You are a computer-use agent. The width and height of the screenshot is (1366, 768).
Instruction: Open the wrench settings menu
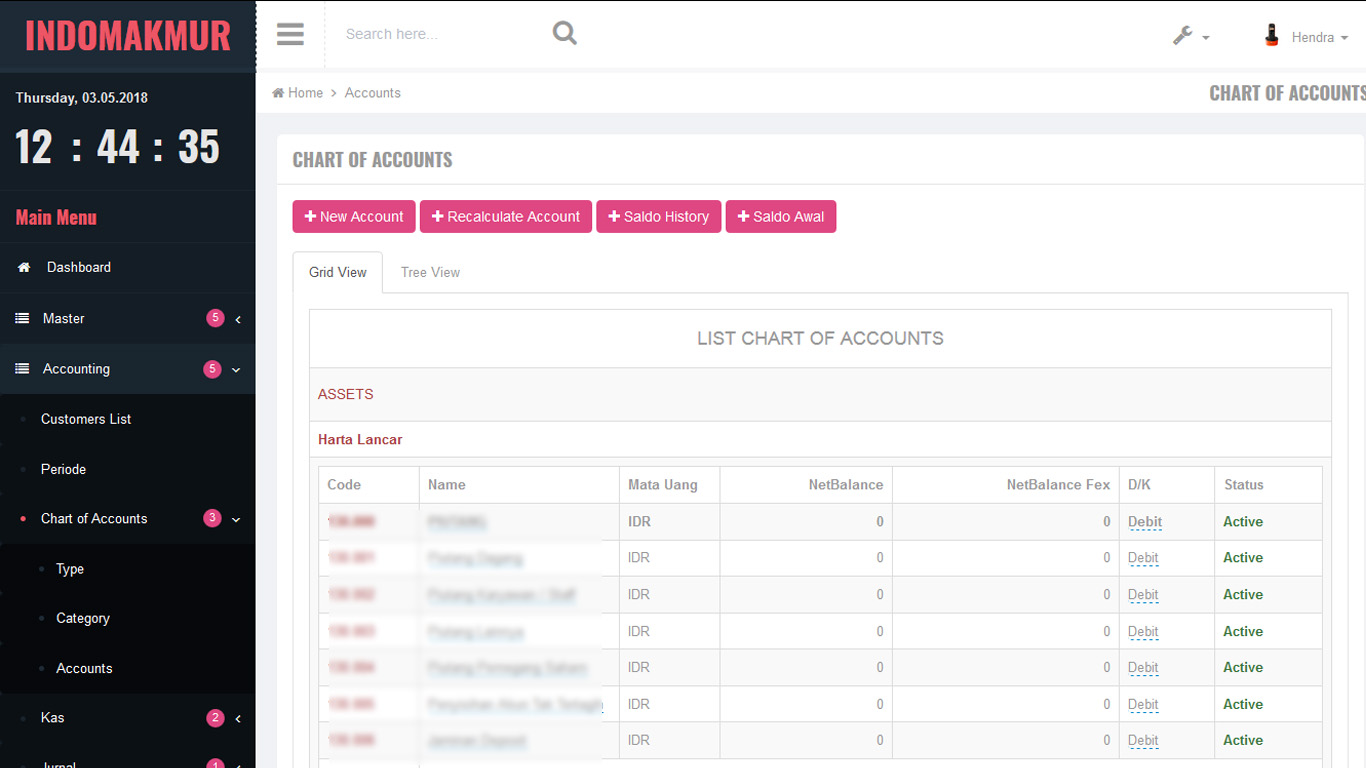click(1190, 36)
